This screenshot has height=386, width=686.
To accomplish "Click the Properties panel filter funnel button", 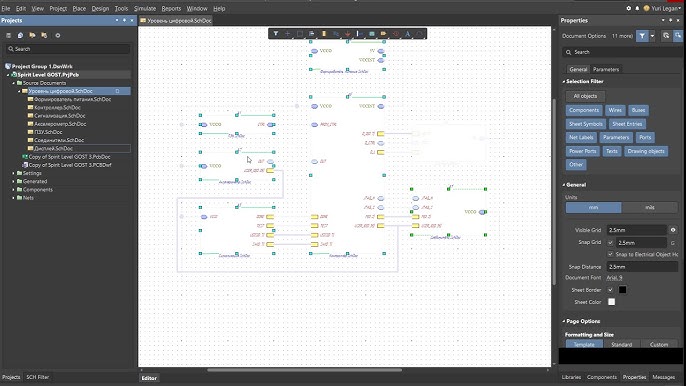I will [642, 36].
